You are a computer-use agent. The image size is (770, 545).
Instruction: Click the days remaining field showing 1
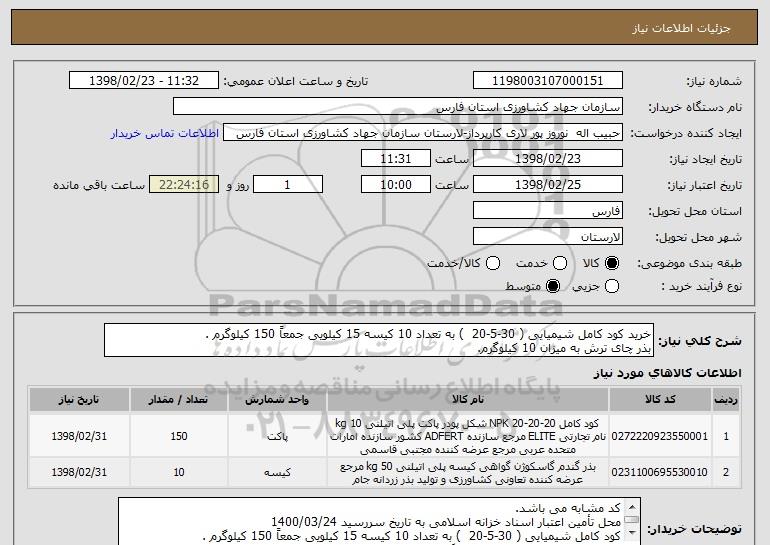[288, 185]
